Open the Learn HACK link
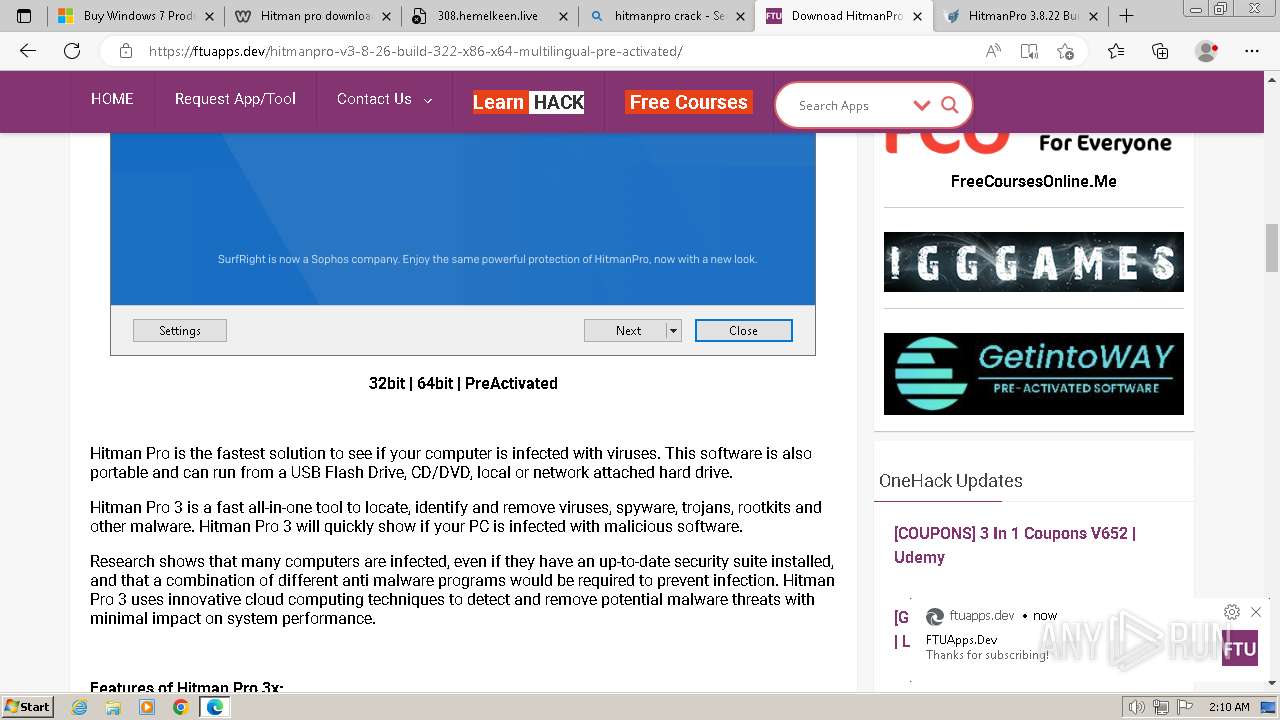 (x=528, y=102)
